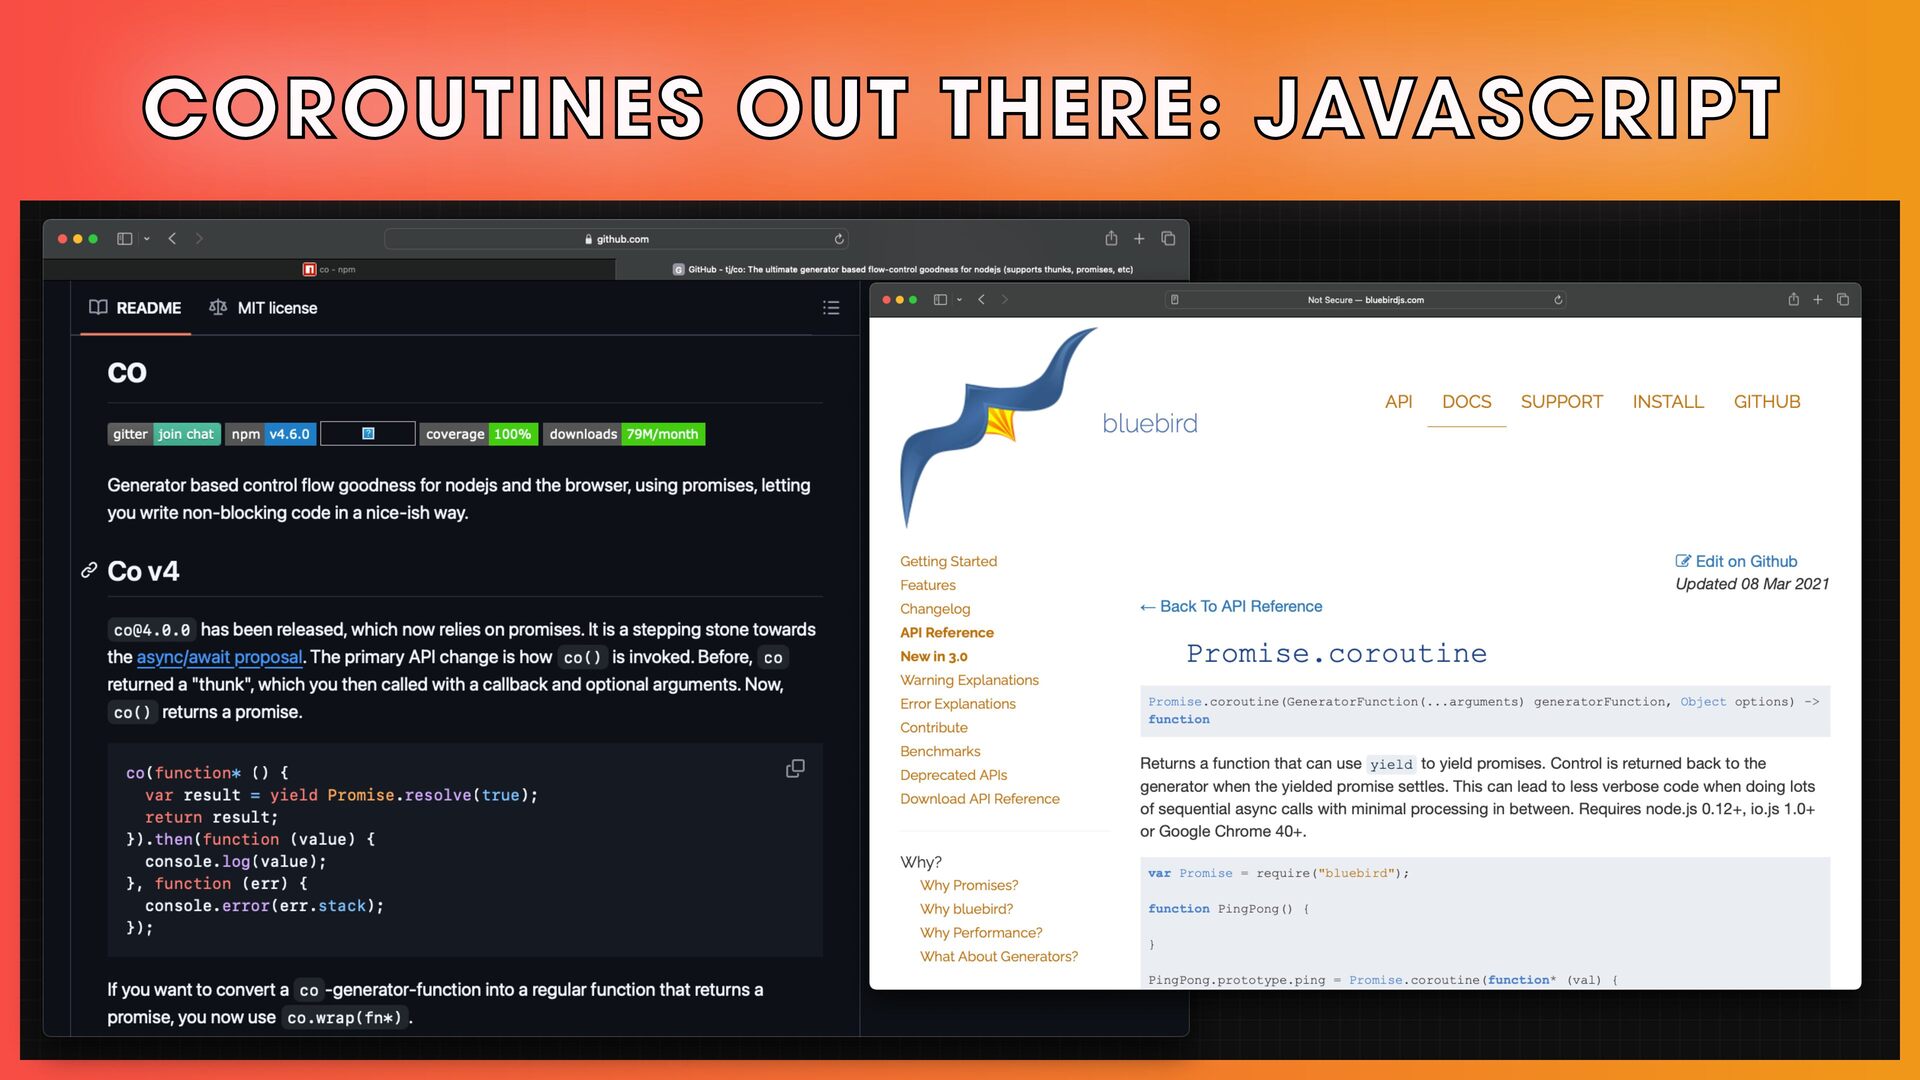
Task: Follow the async/await proposal link
Action: point(219,657)
